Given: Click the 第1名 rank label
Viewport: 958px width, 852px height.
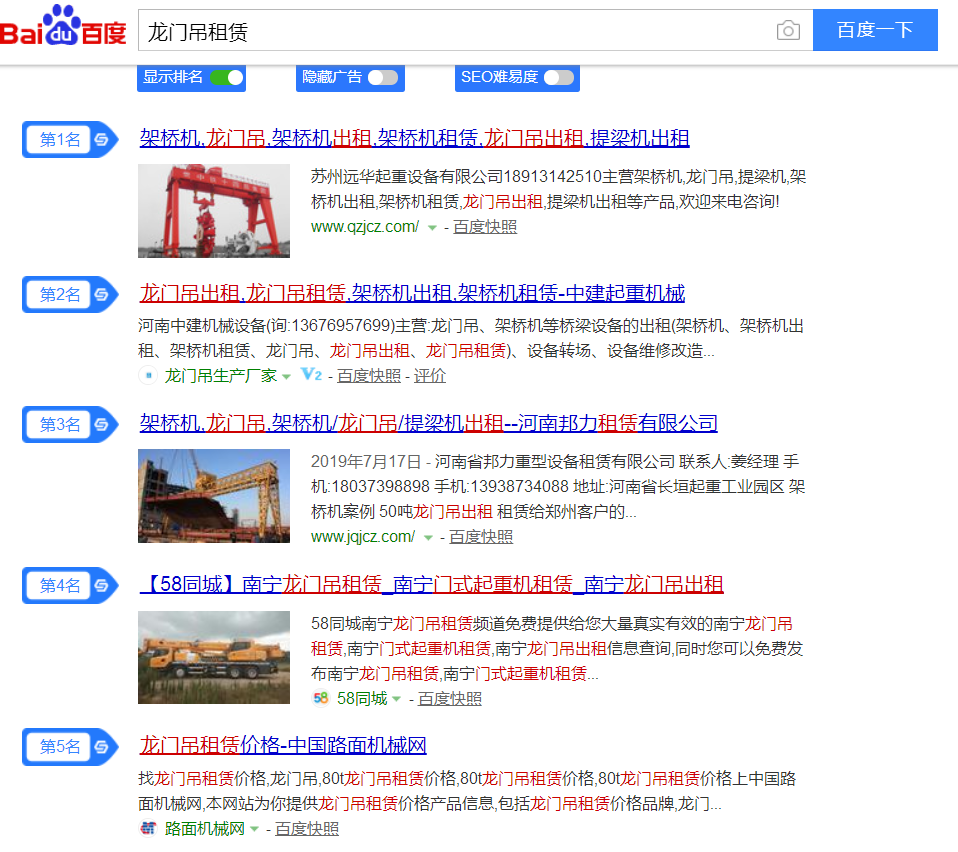Looking at the screenshot, I should [59, 139].
